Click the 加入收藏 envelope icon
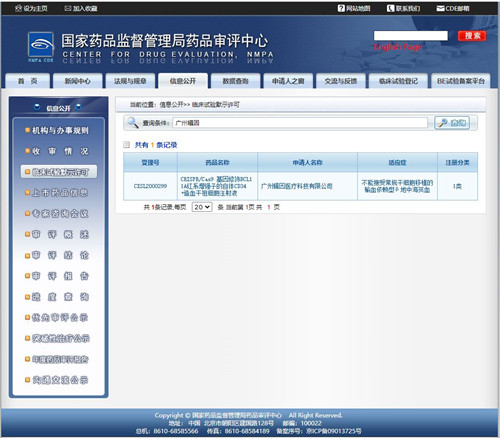The height and width of the screenshot is (438, 500). (68, 8)
